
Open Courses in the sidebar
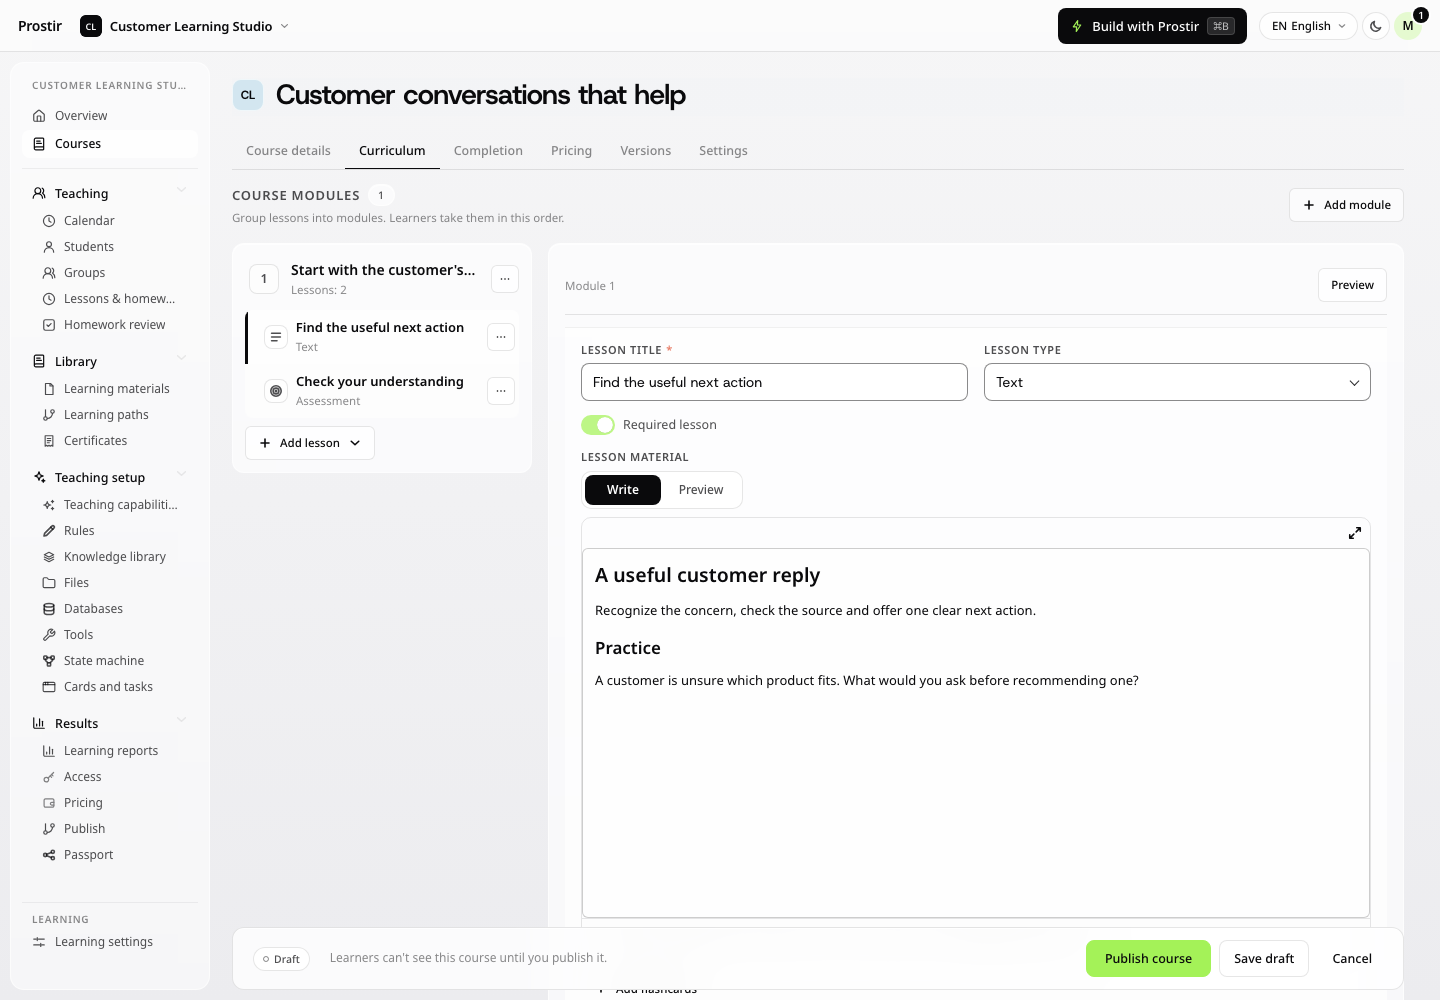[x=110, y=144]
